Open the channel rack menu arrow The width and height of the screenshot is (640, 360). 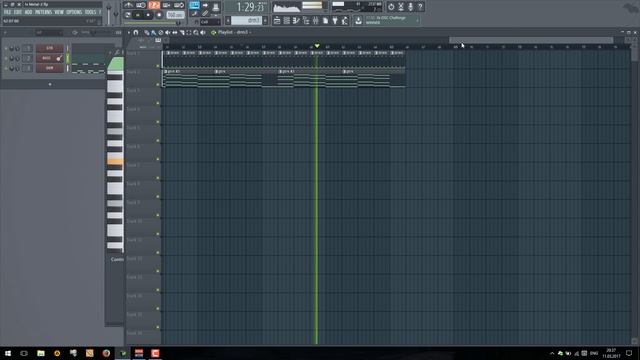[5, 32]
